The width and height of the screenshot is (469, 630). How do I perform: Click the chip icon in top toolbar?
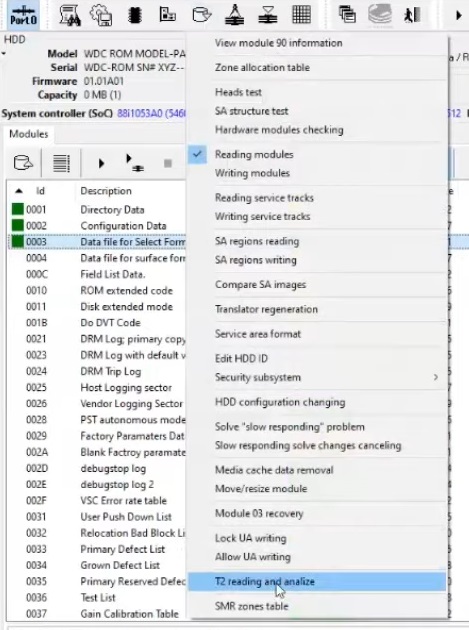click(x=134, y=15)
